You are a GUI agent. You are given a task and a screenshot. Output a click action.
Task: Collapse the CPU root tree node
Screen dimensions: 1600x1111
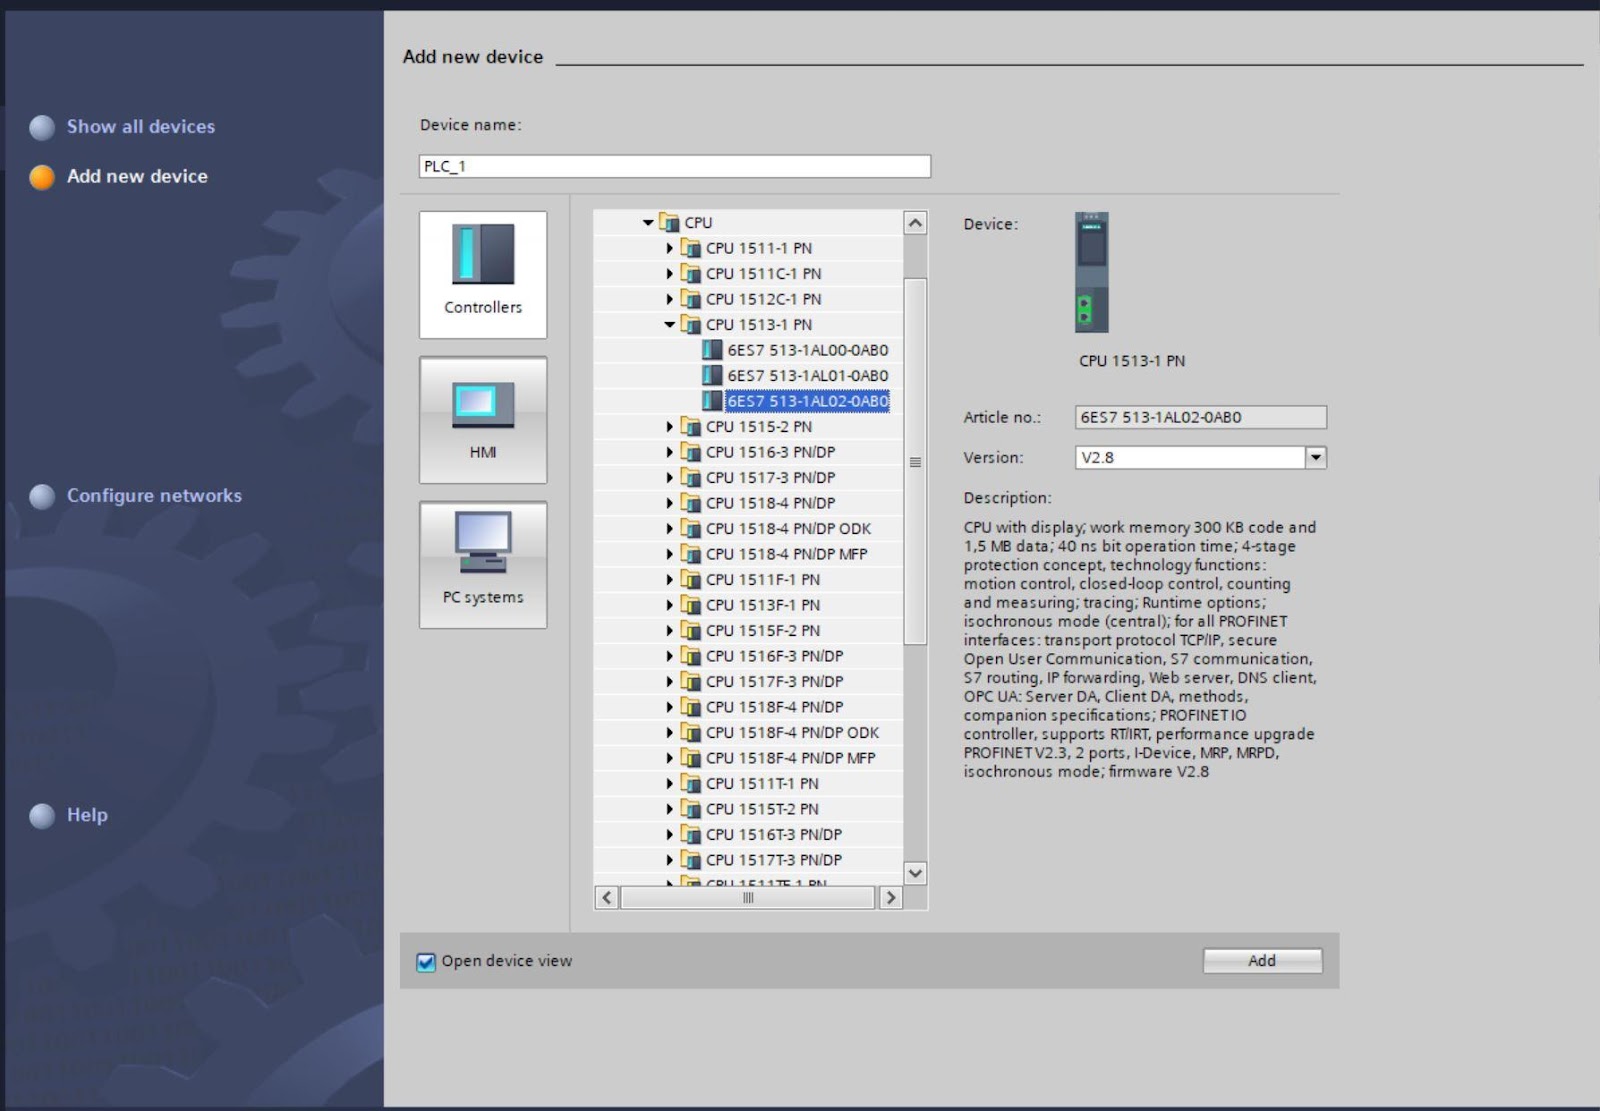click(648, 223)
